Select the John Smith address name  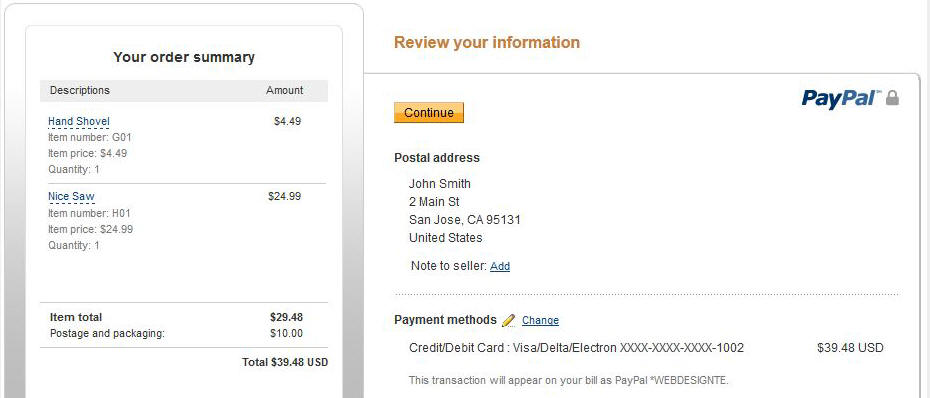439,184
